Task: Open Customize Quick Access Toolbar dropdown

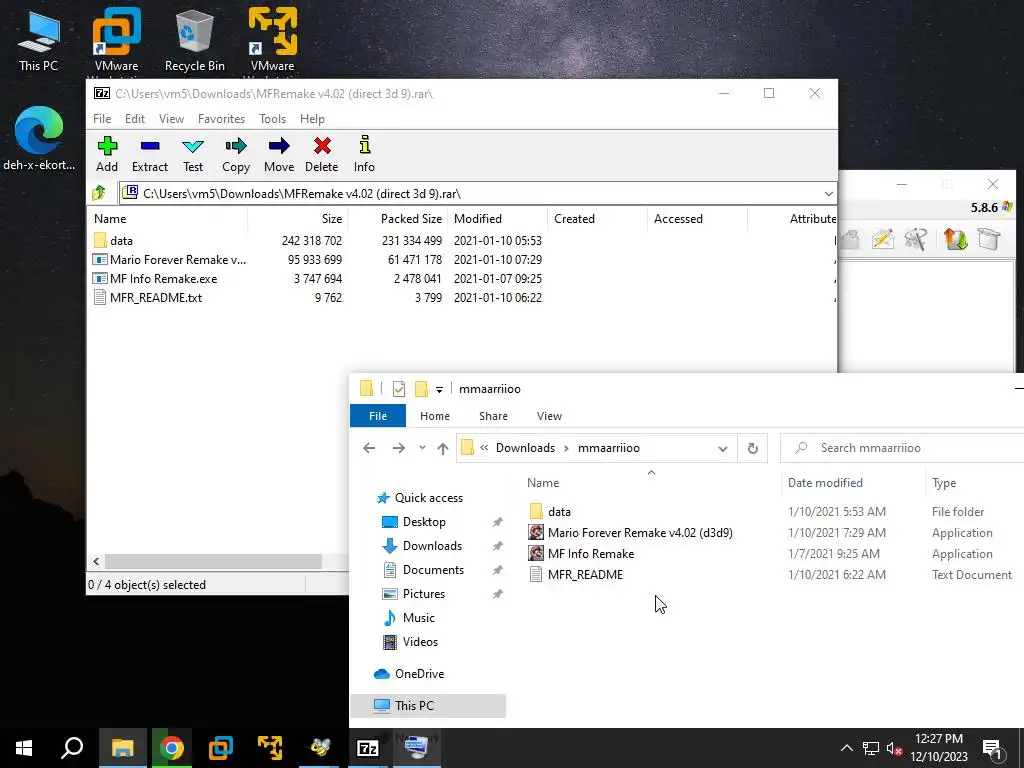Action: click(x=440, y=390)
